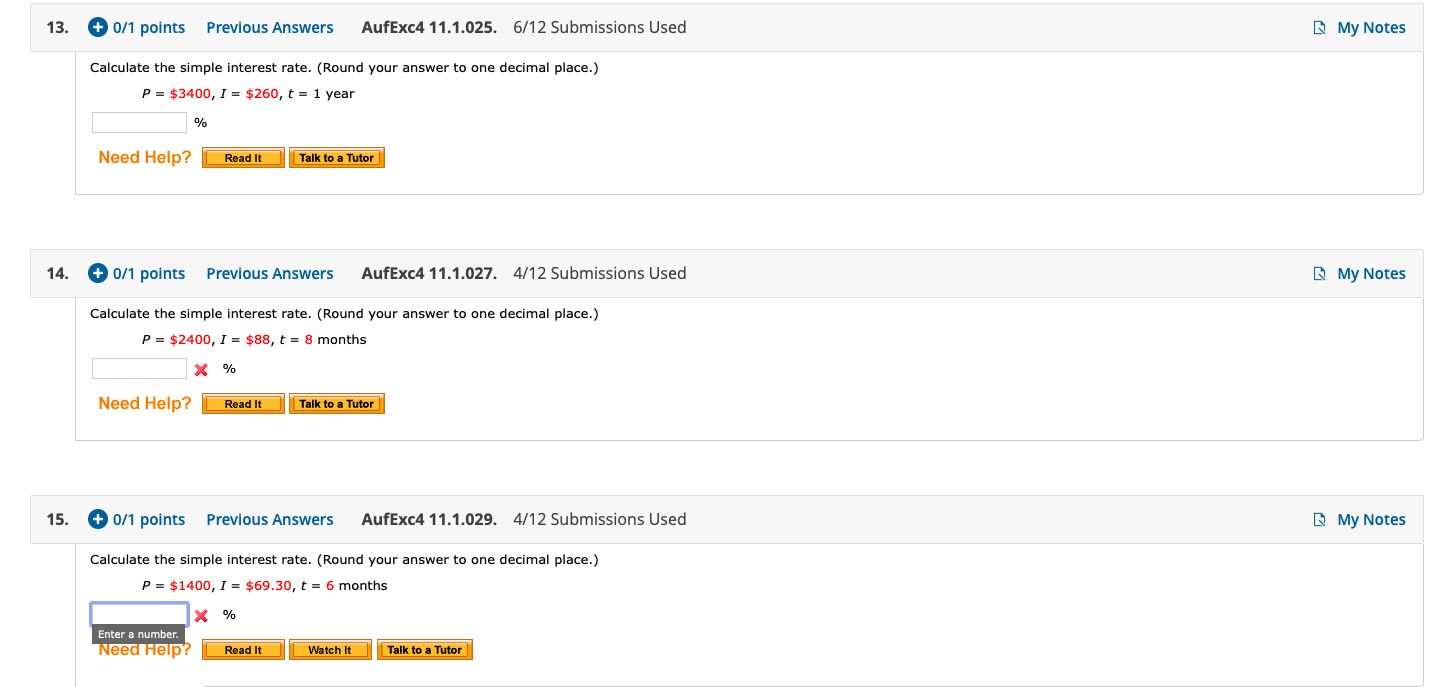
Task: Click the answer input box for question 14
Action: [x=138, y=368]
